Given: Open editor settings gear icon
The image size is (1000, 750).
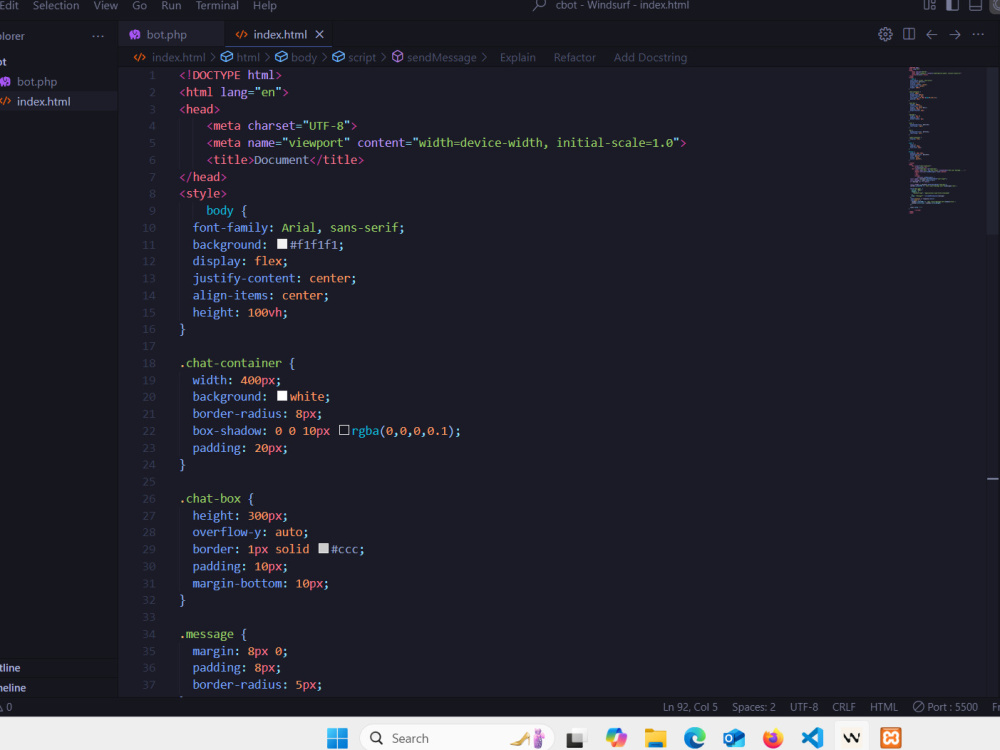Looking at the screenshot, I should [885, 34].
